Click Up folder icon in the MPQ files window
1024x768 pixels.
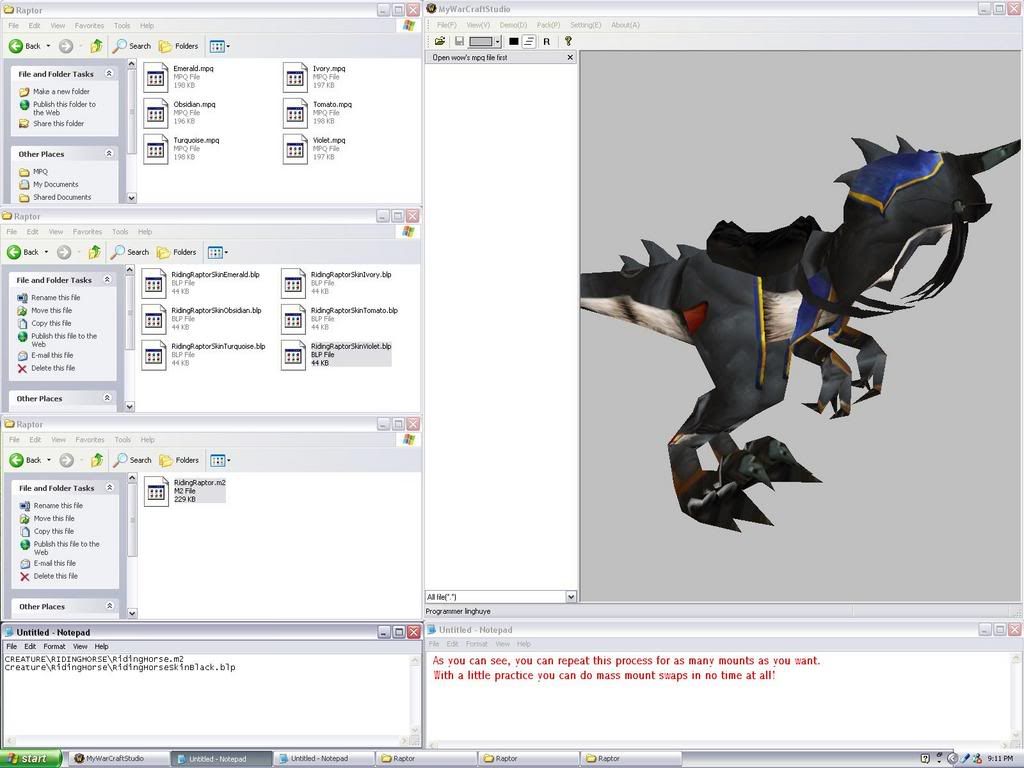[97, 46]
